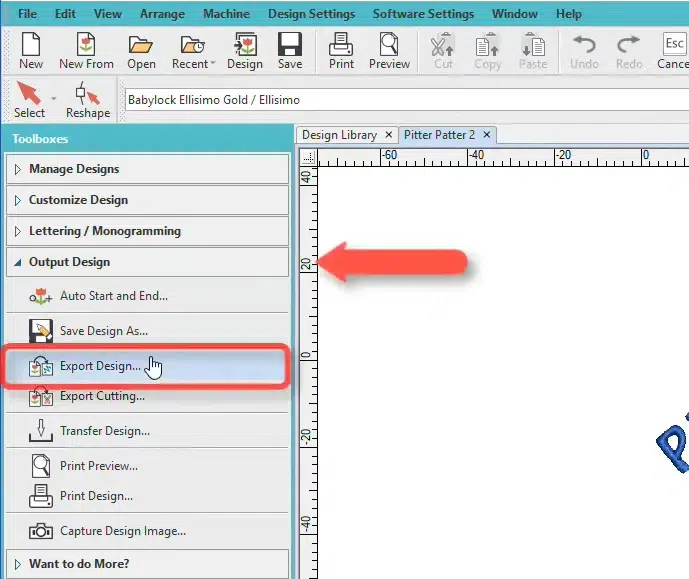Click the Design insert toolbar icon

(x=245, y=51)
